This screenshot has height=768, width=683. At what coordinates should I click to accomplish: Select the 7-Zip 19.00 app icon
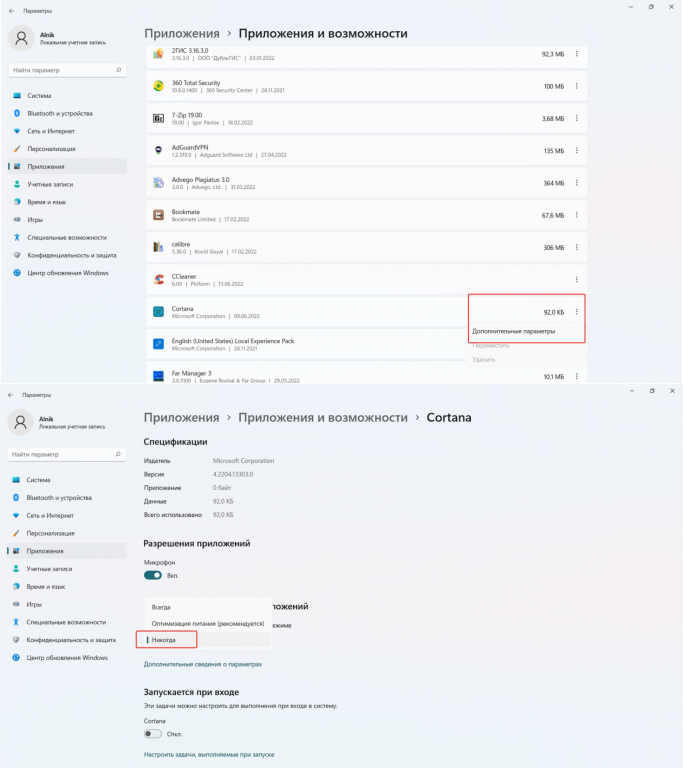[158, 118]
